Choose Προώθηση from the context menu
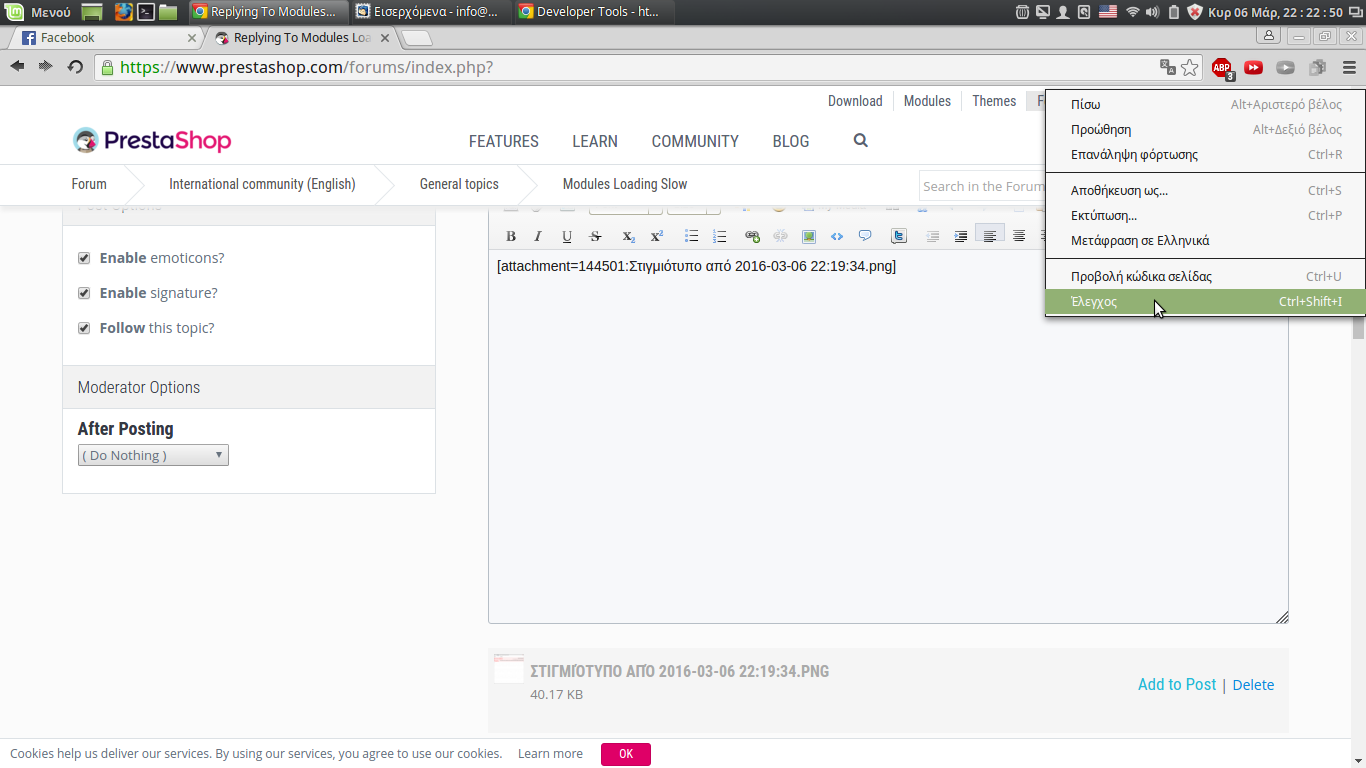 1205,129
